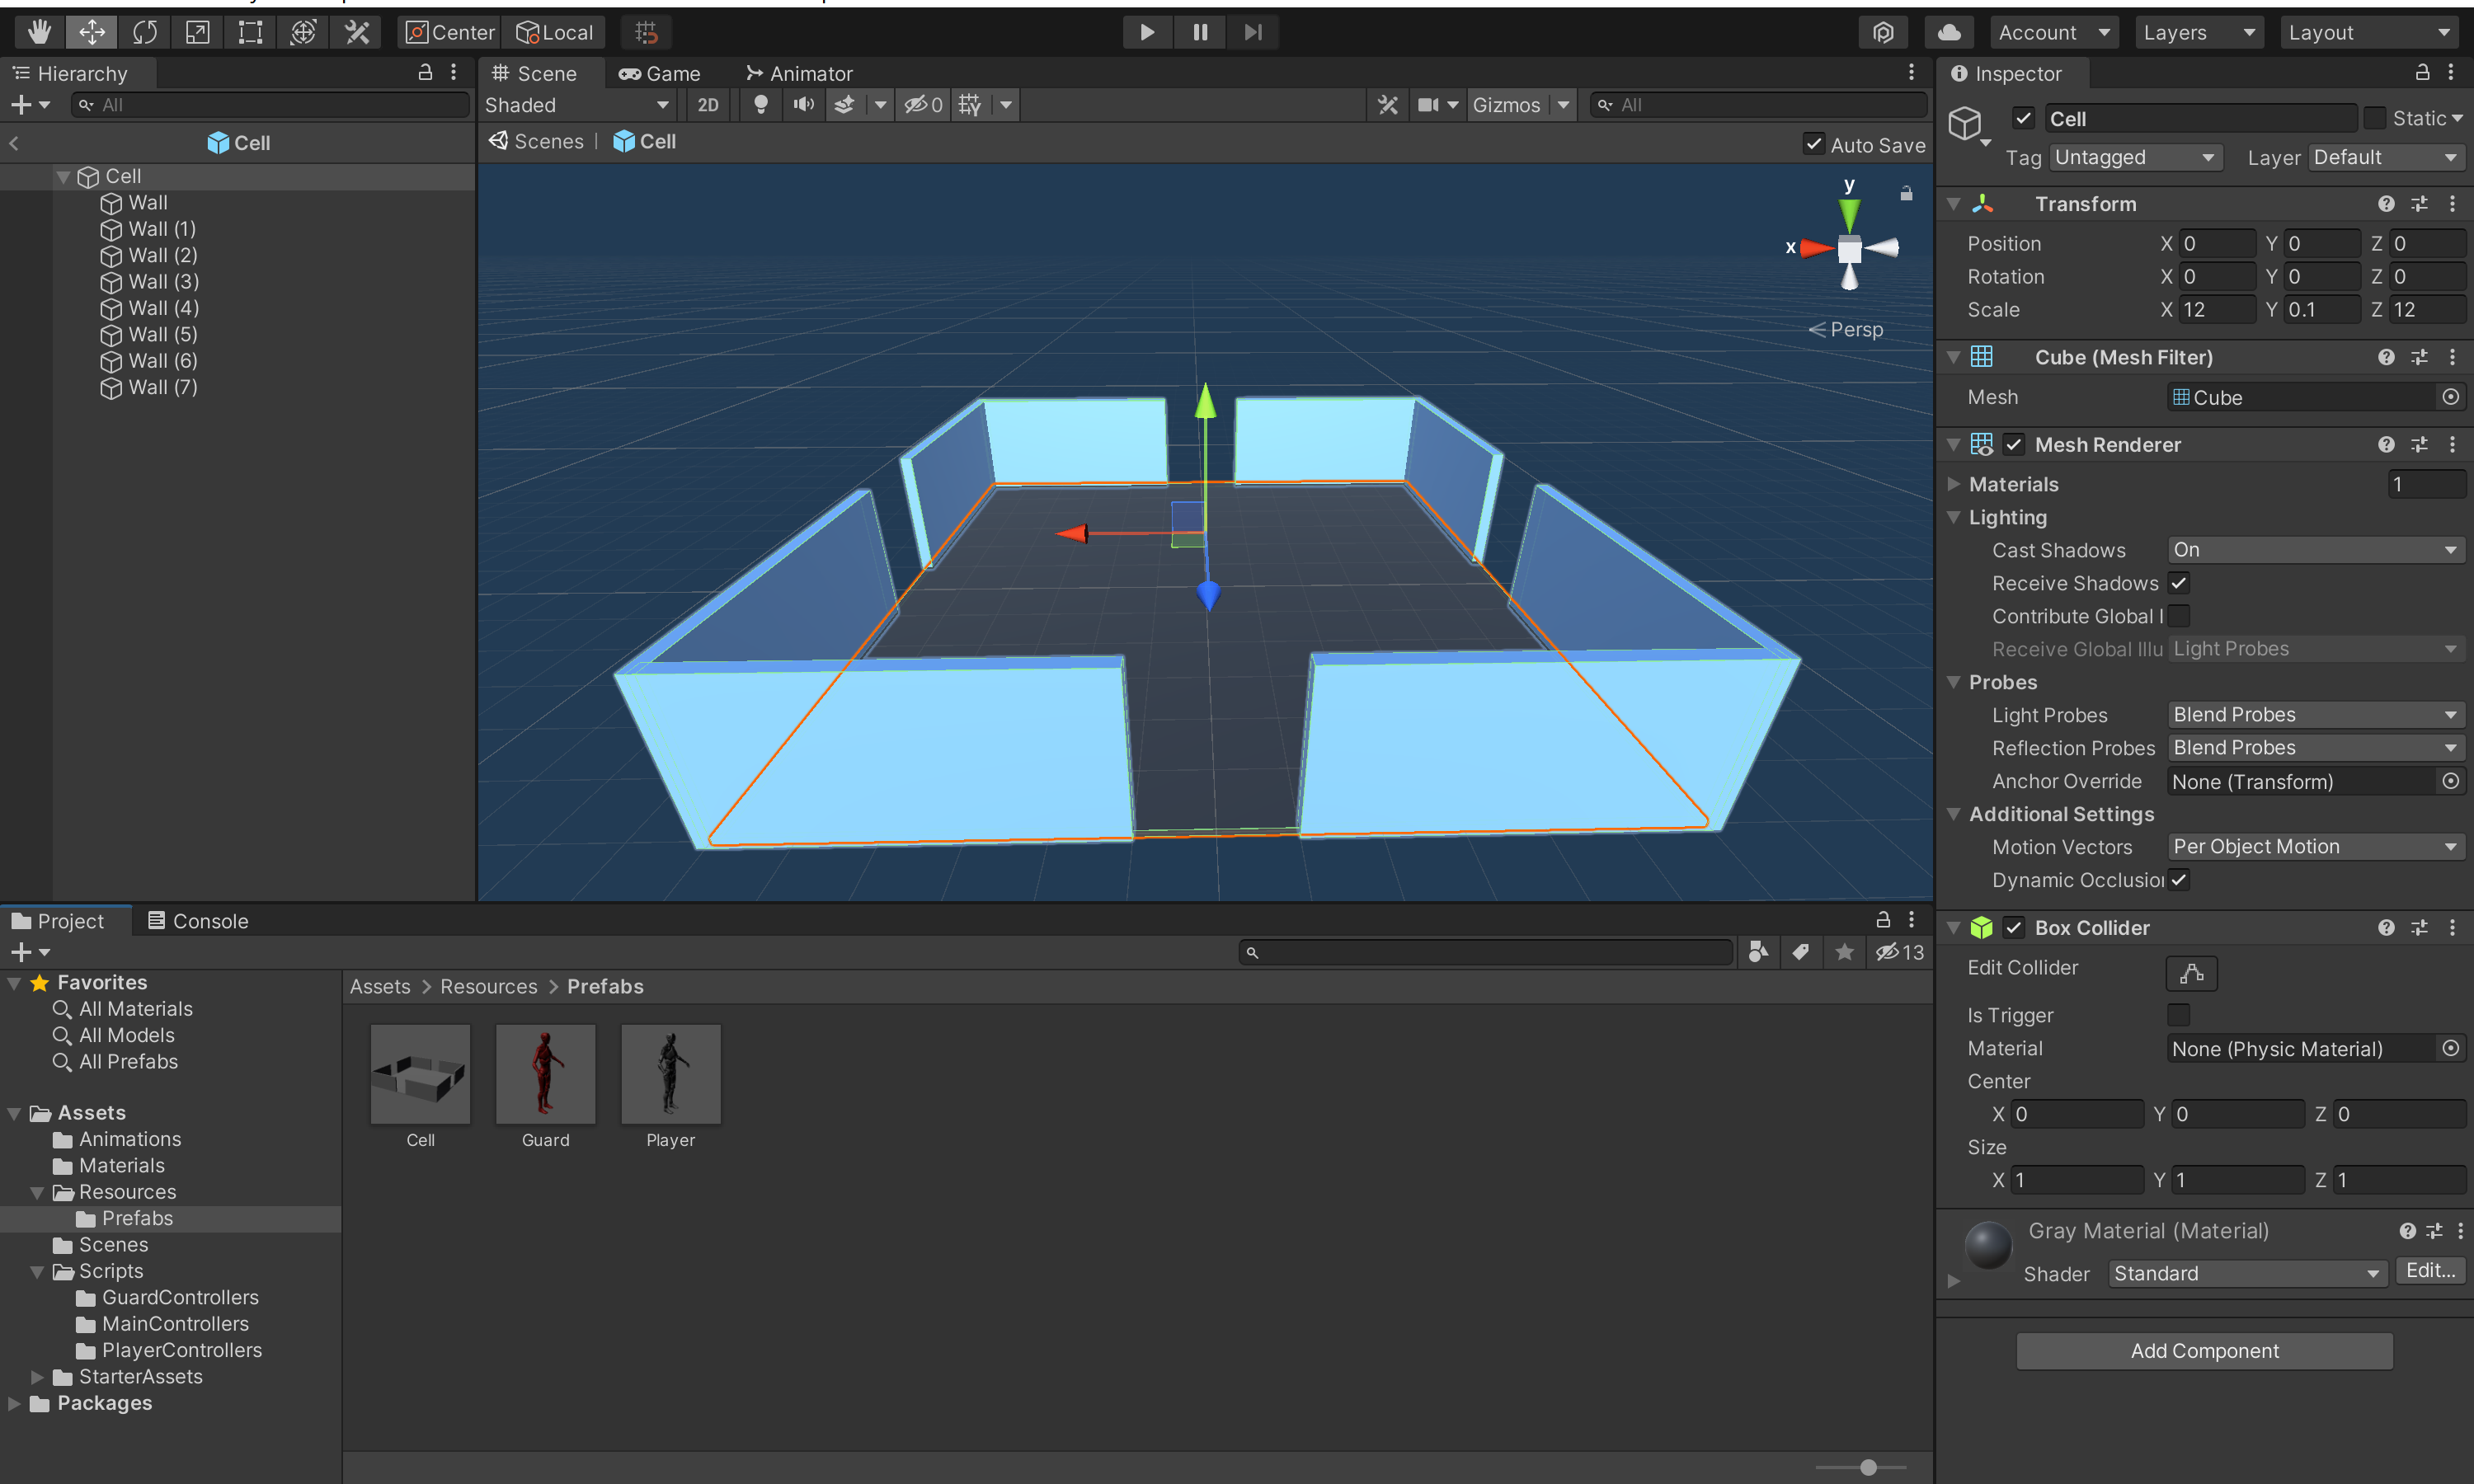Enable Is Trigger checkbox

click(2179, 1015)
